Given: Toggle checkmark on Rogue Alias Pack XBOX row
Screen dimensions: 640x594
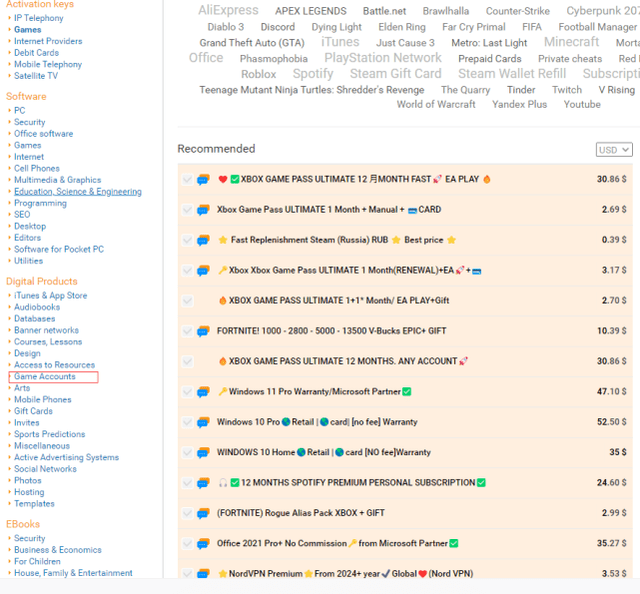Looking at the screenshot, I should point(187,513).
